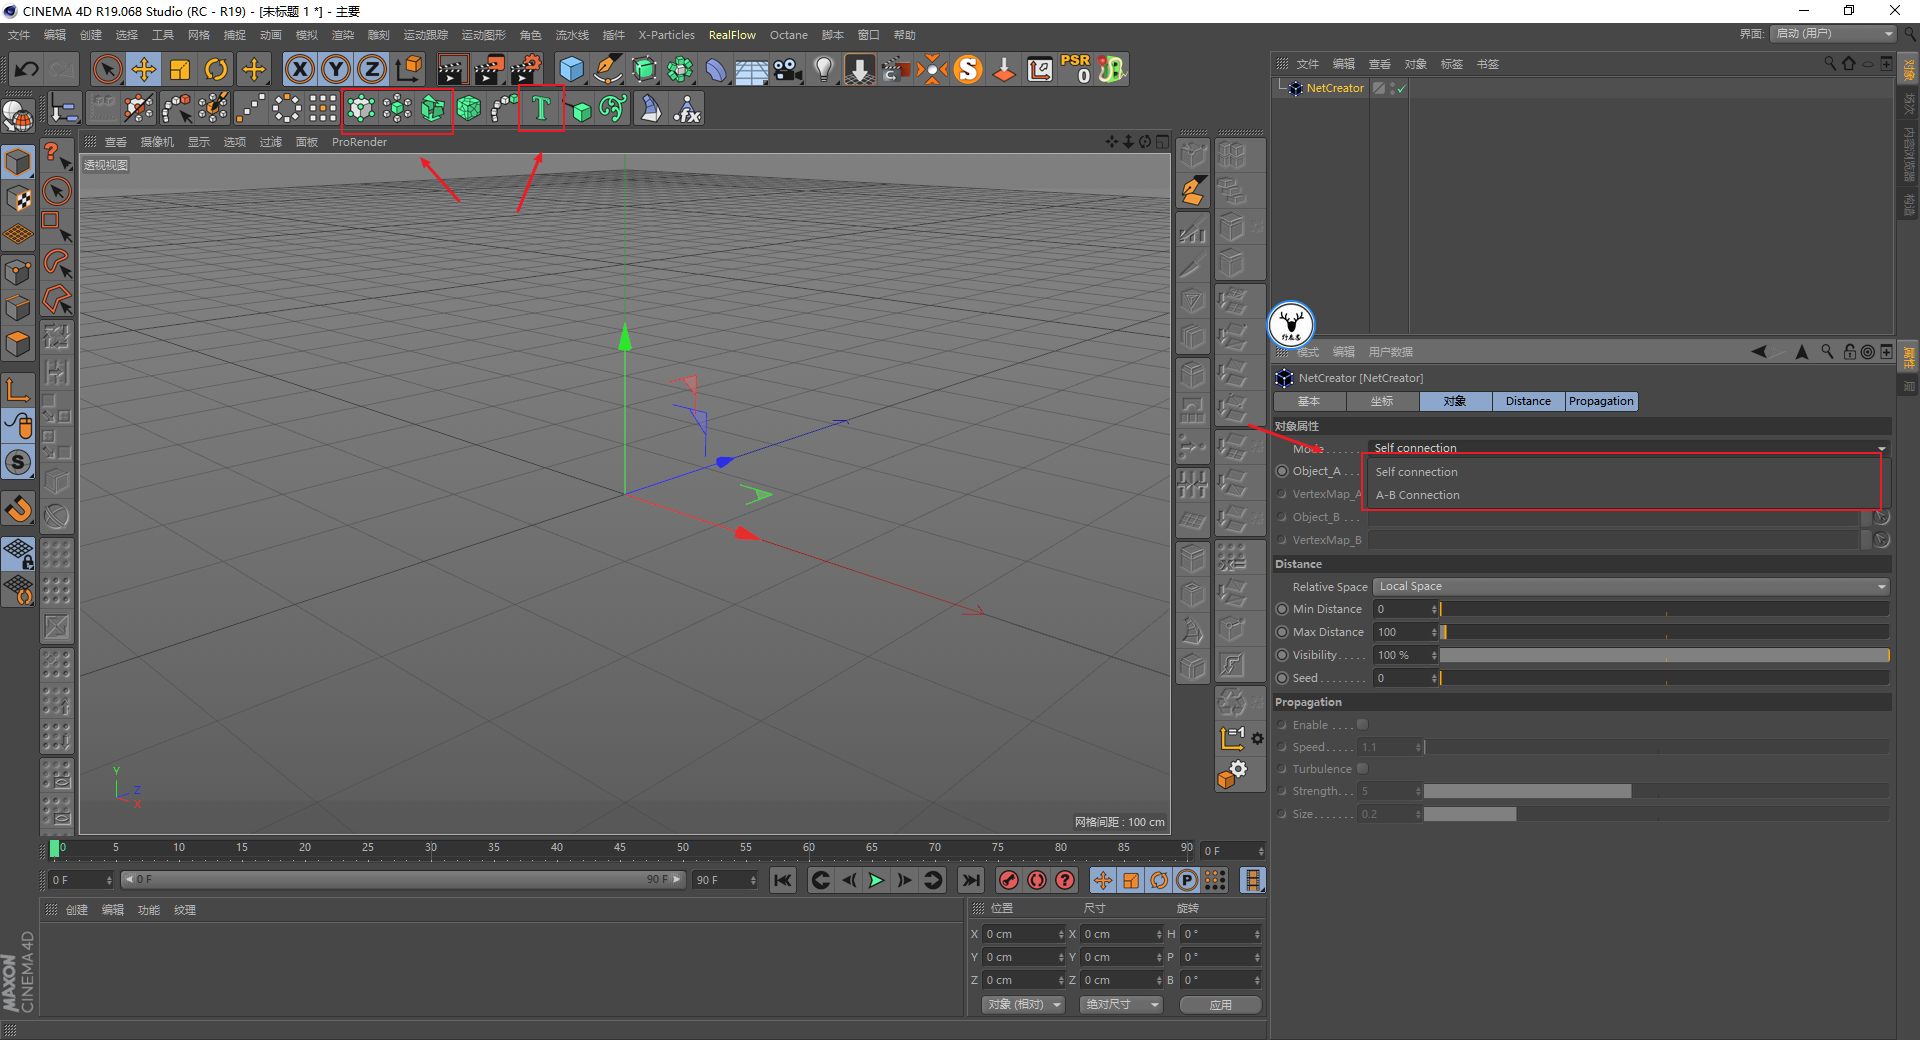Undo the last action in the toolbar
The image size is (1920, 1040).
coord(27,69)
